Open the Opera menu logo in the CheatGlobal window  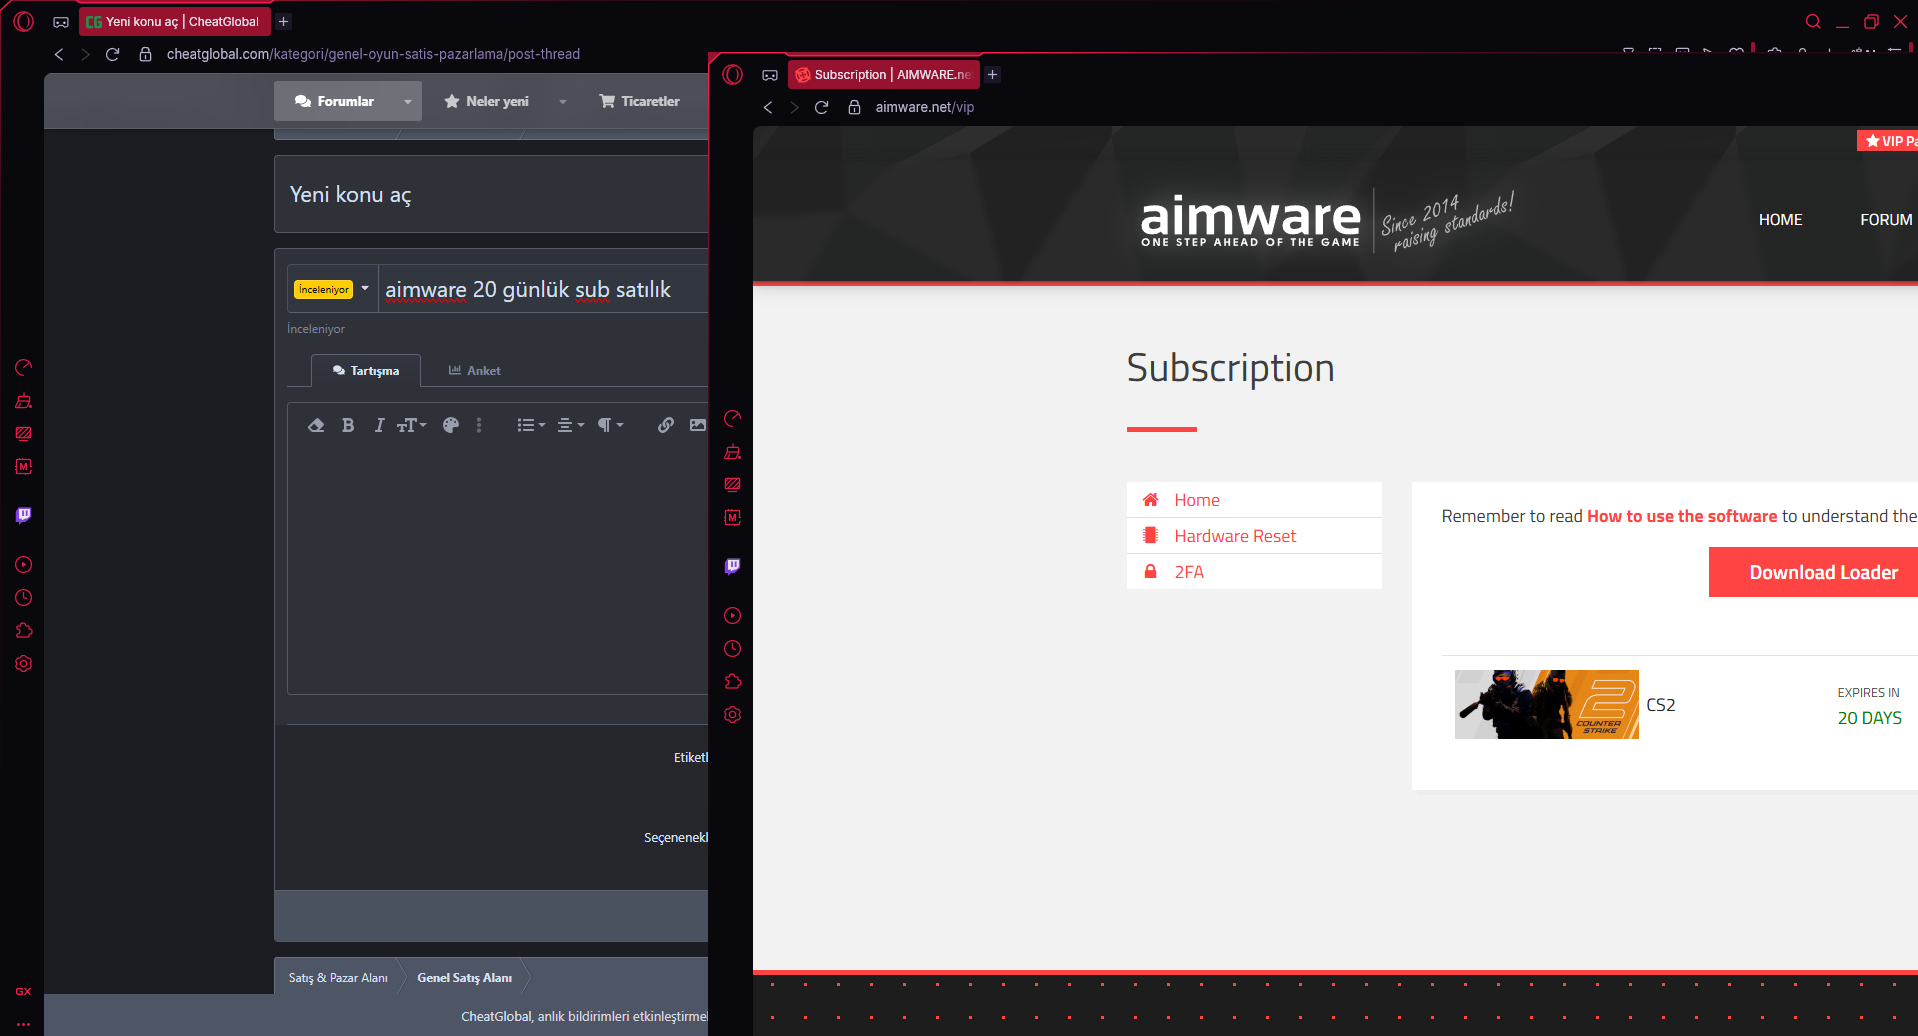click(24, 21)
